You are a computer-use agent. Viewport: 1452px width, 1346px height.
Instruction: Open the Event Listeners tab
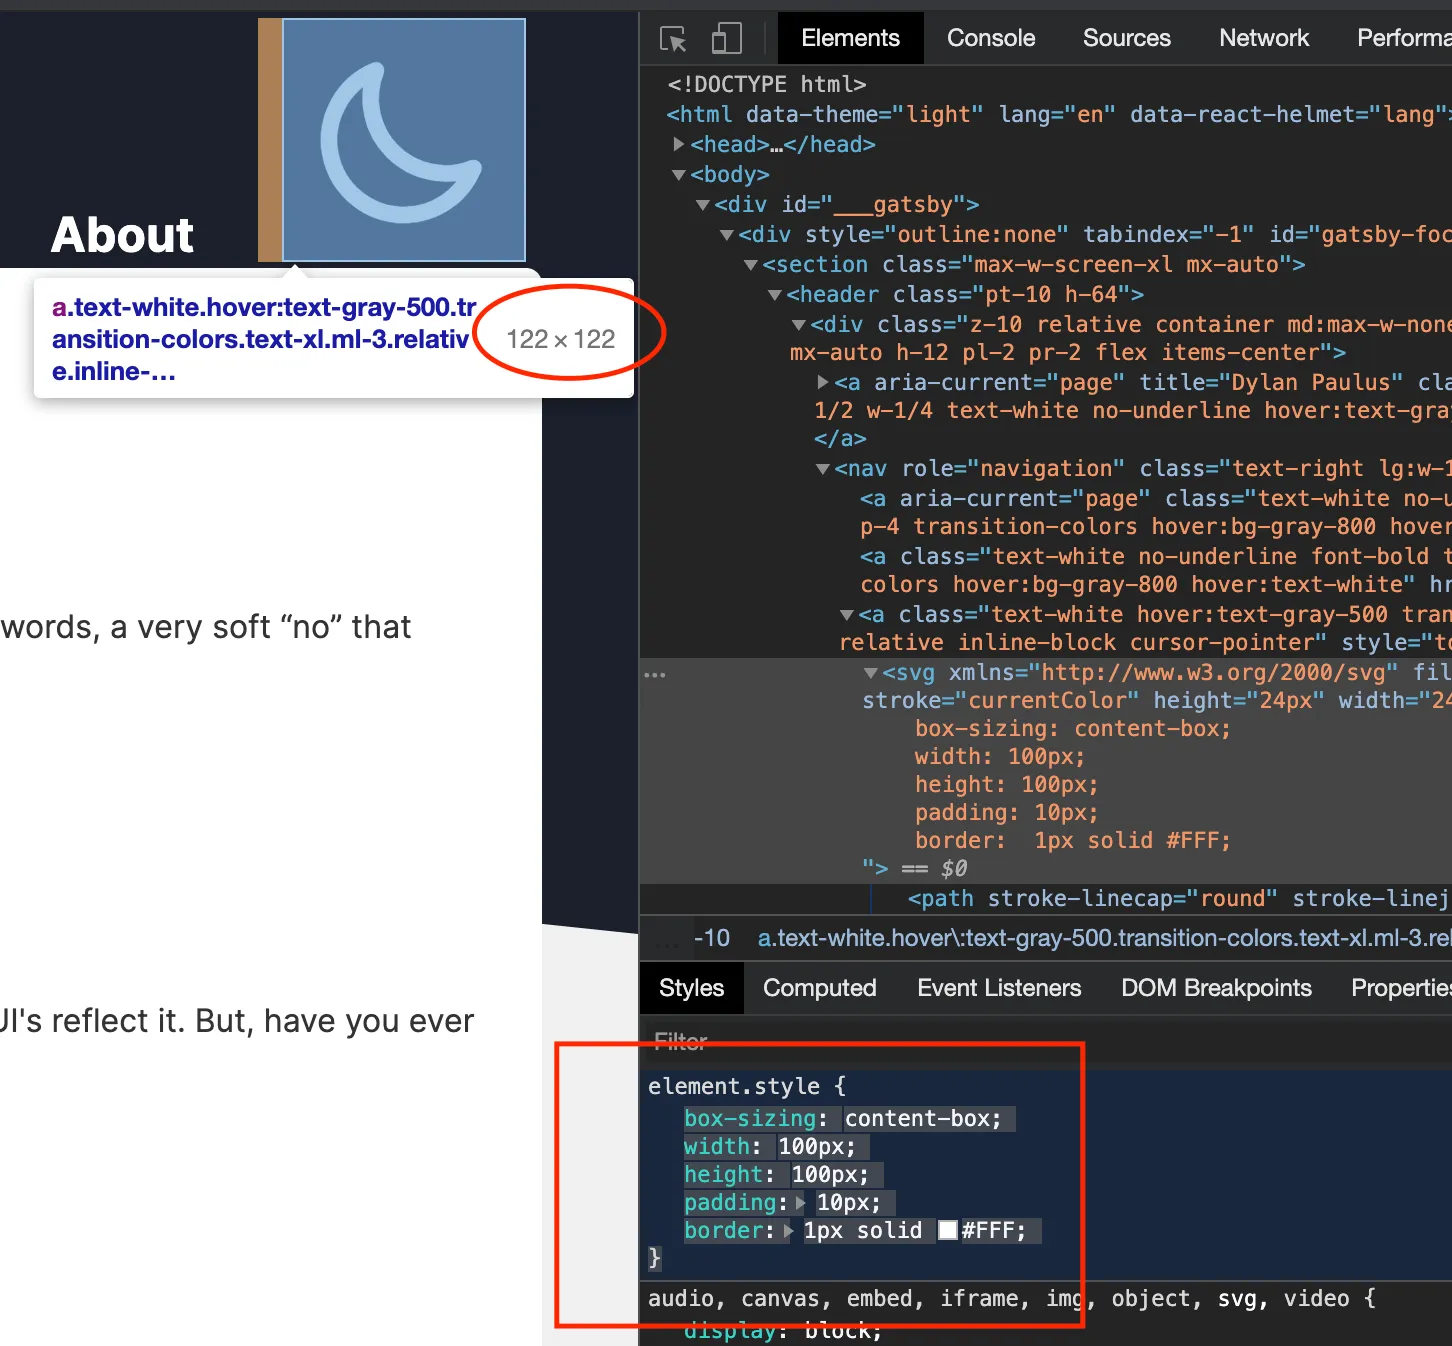pos(998,988)
